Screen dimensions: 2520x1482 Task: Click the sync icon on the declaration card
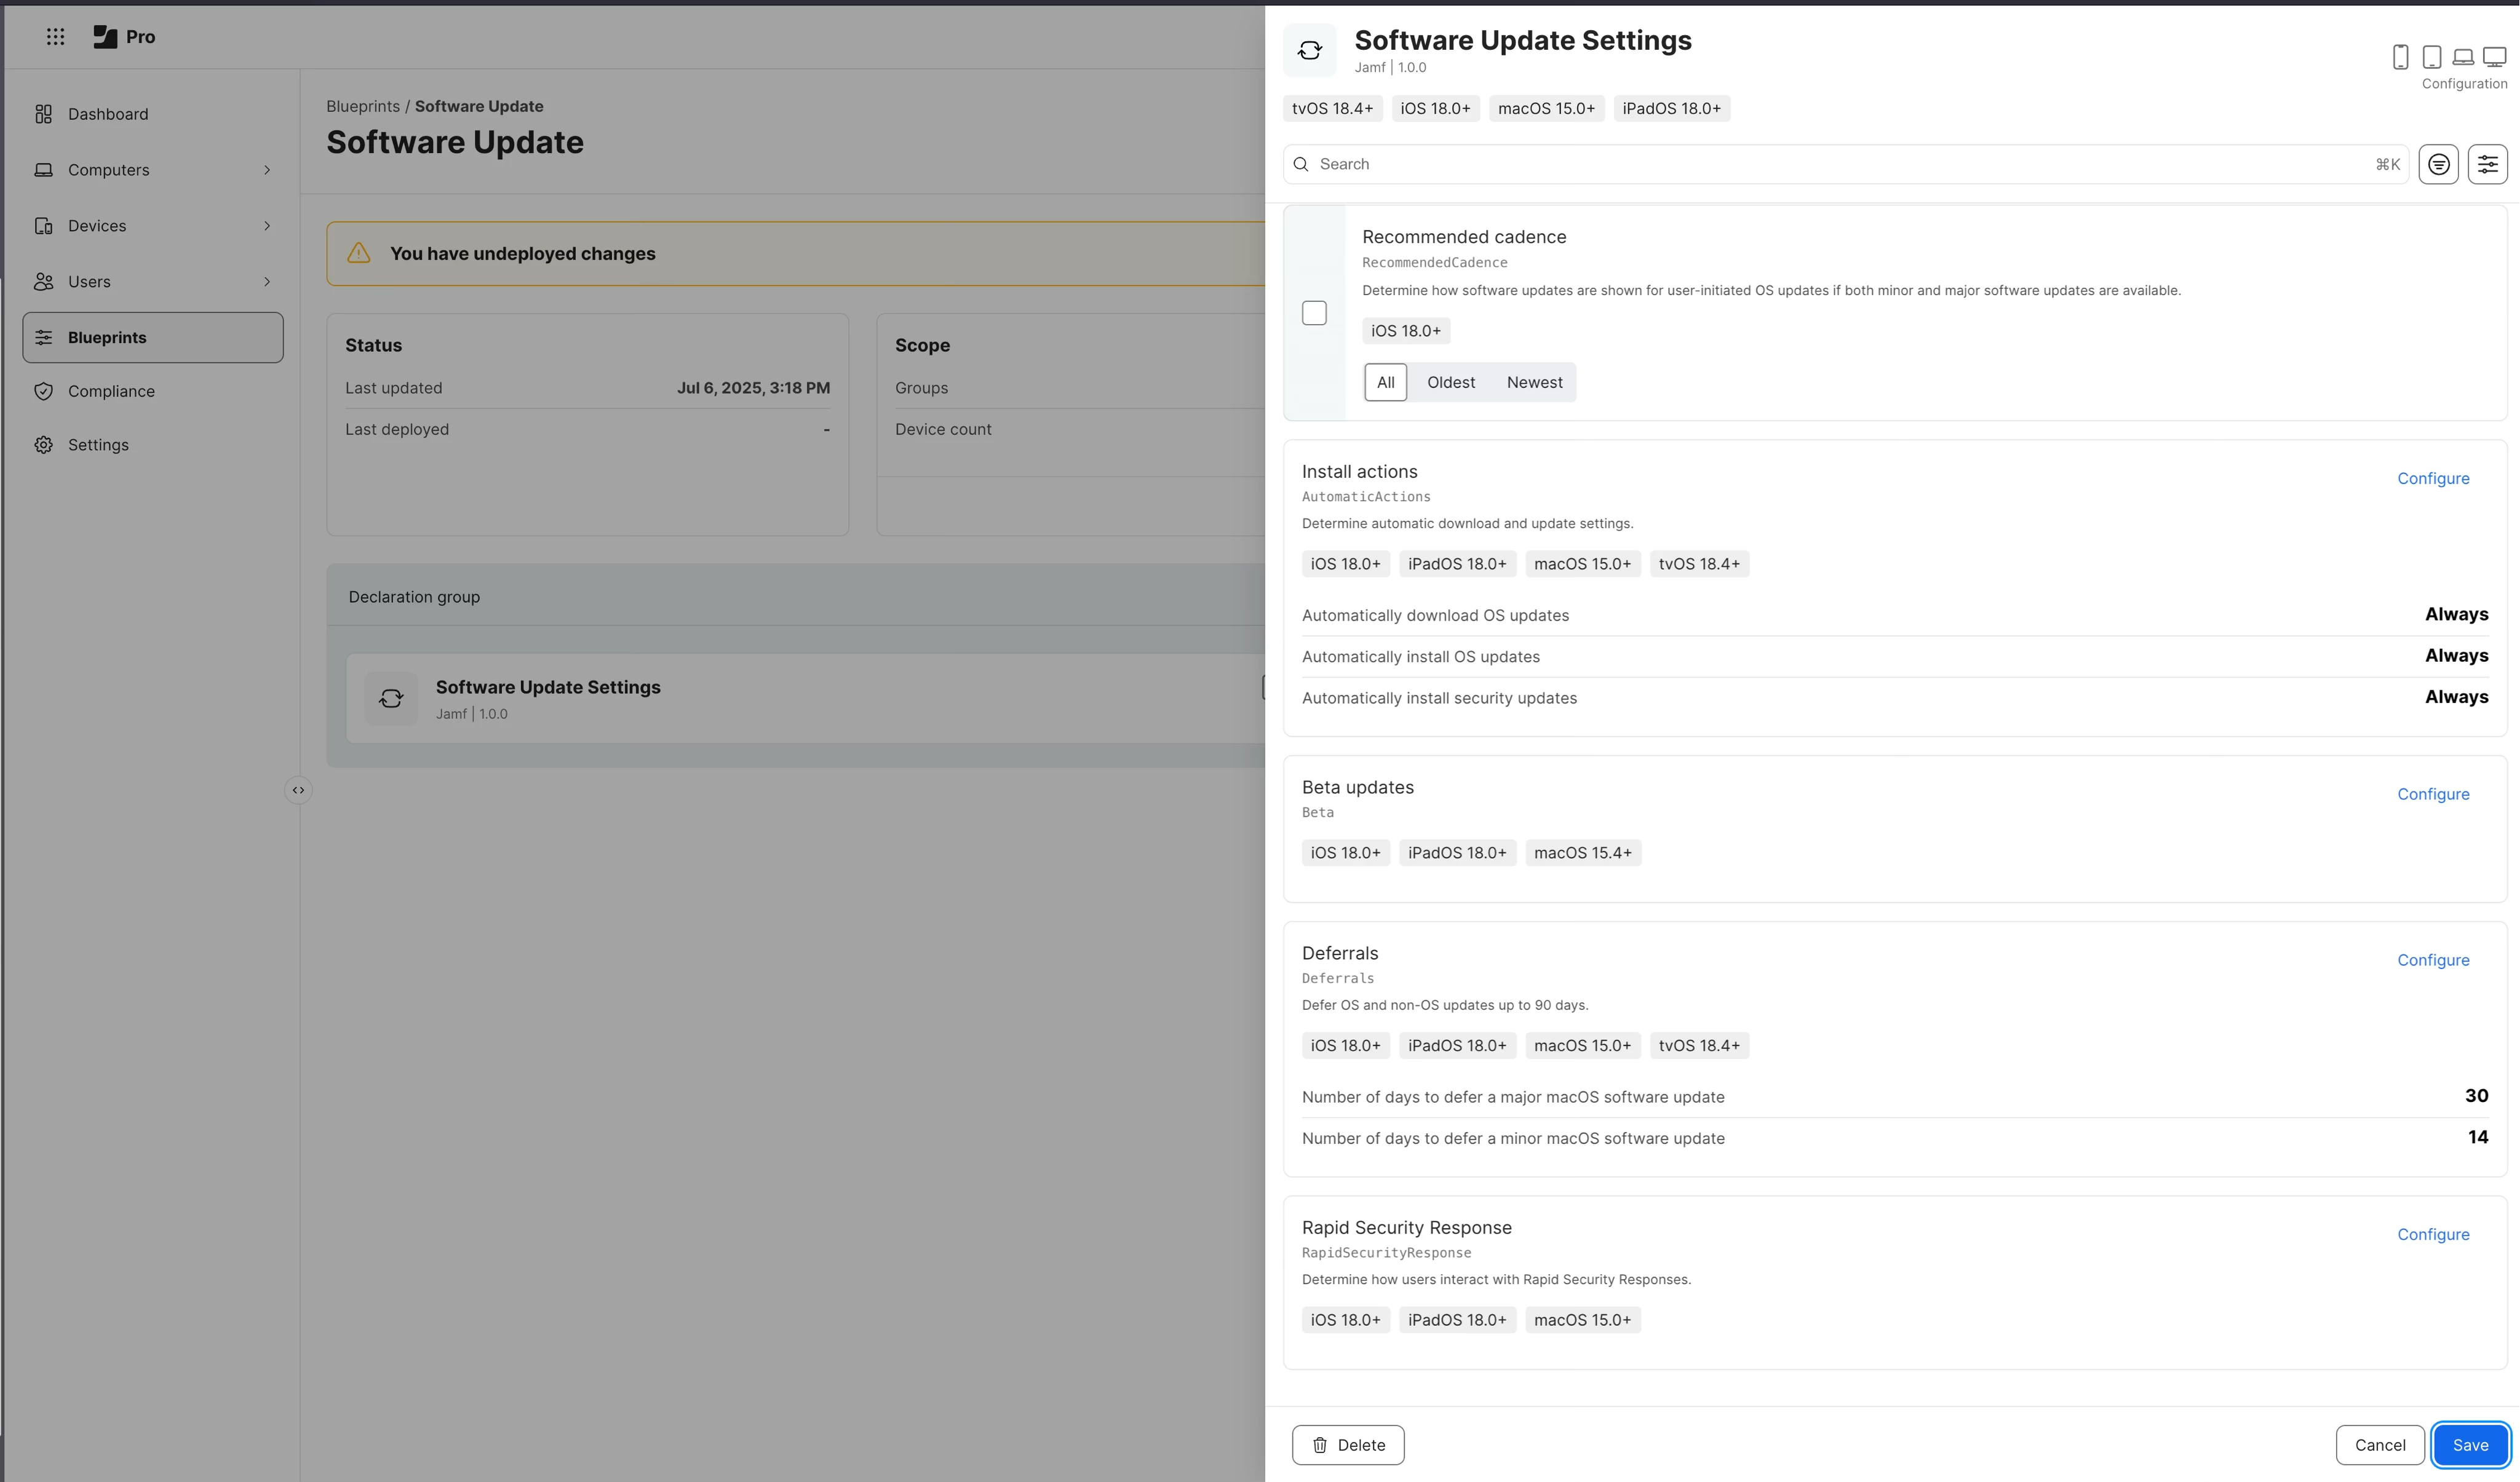pos(391,698)
